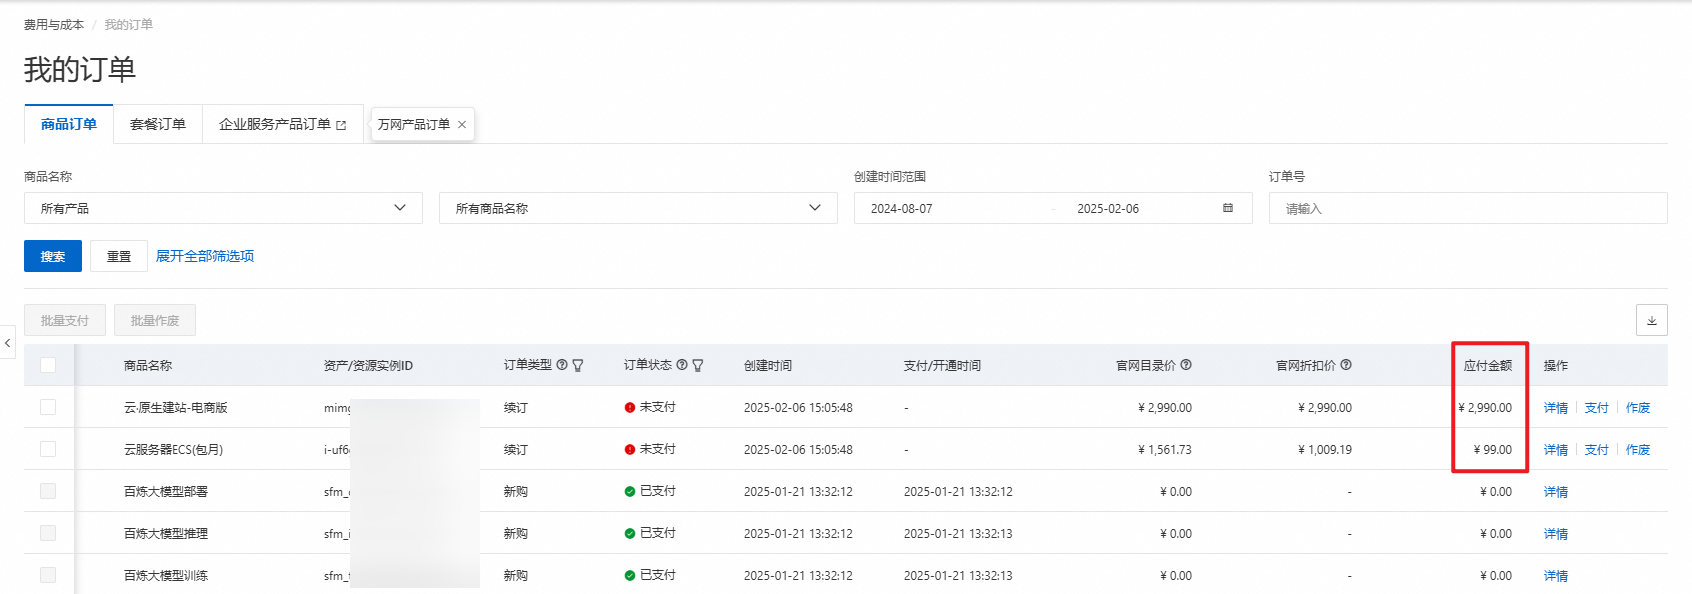This screenshot has height=594, width=1692.
Task: Click the calendar icon in date range
Action: (x=1227, y=208)
